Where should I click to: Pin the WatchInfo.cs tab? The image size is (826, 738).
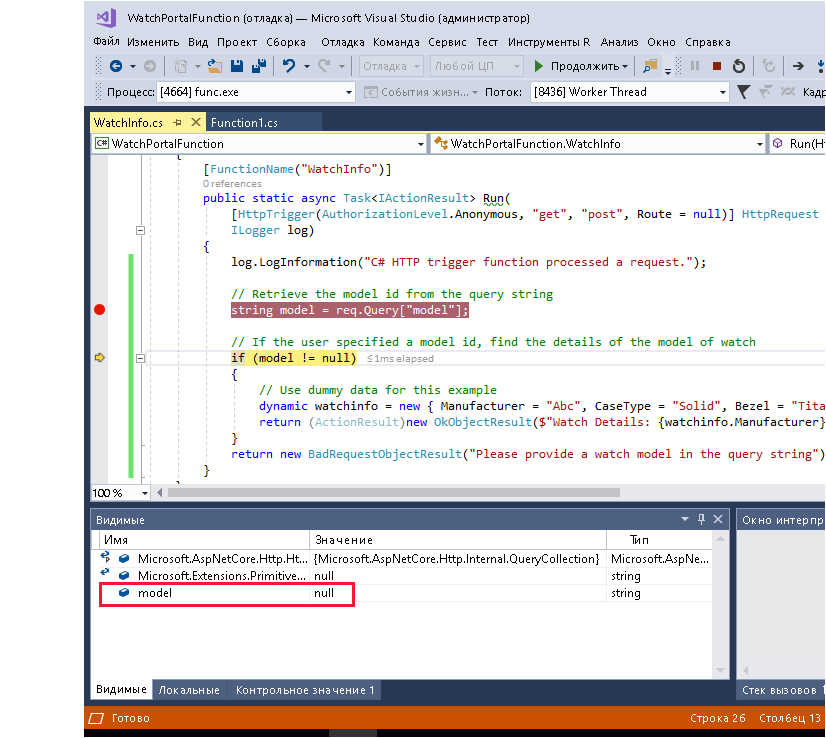(x=178, y=123)
